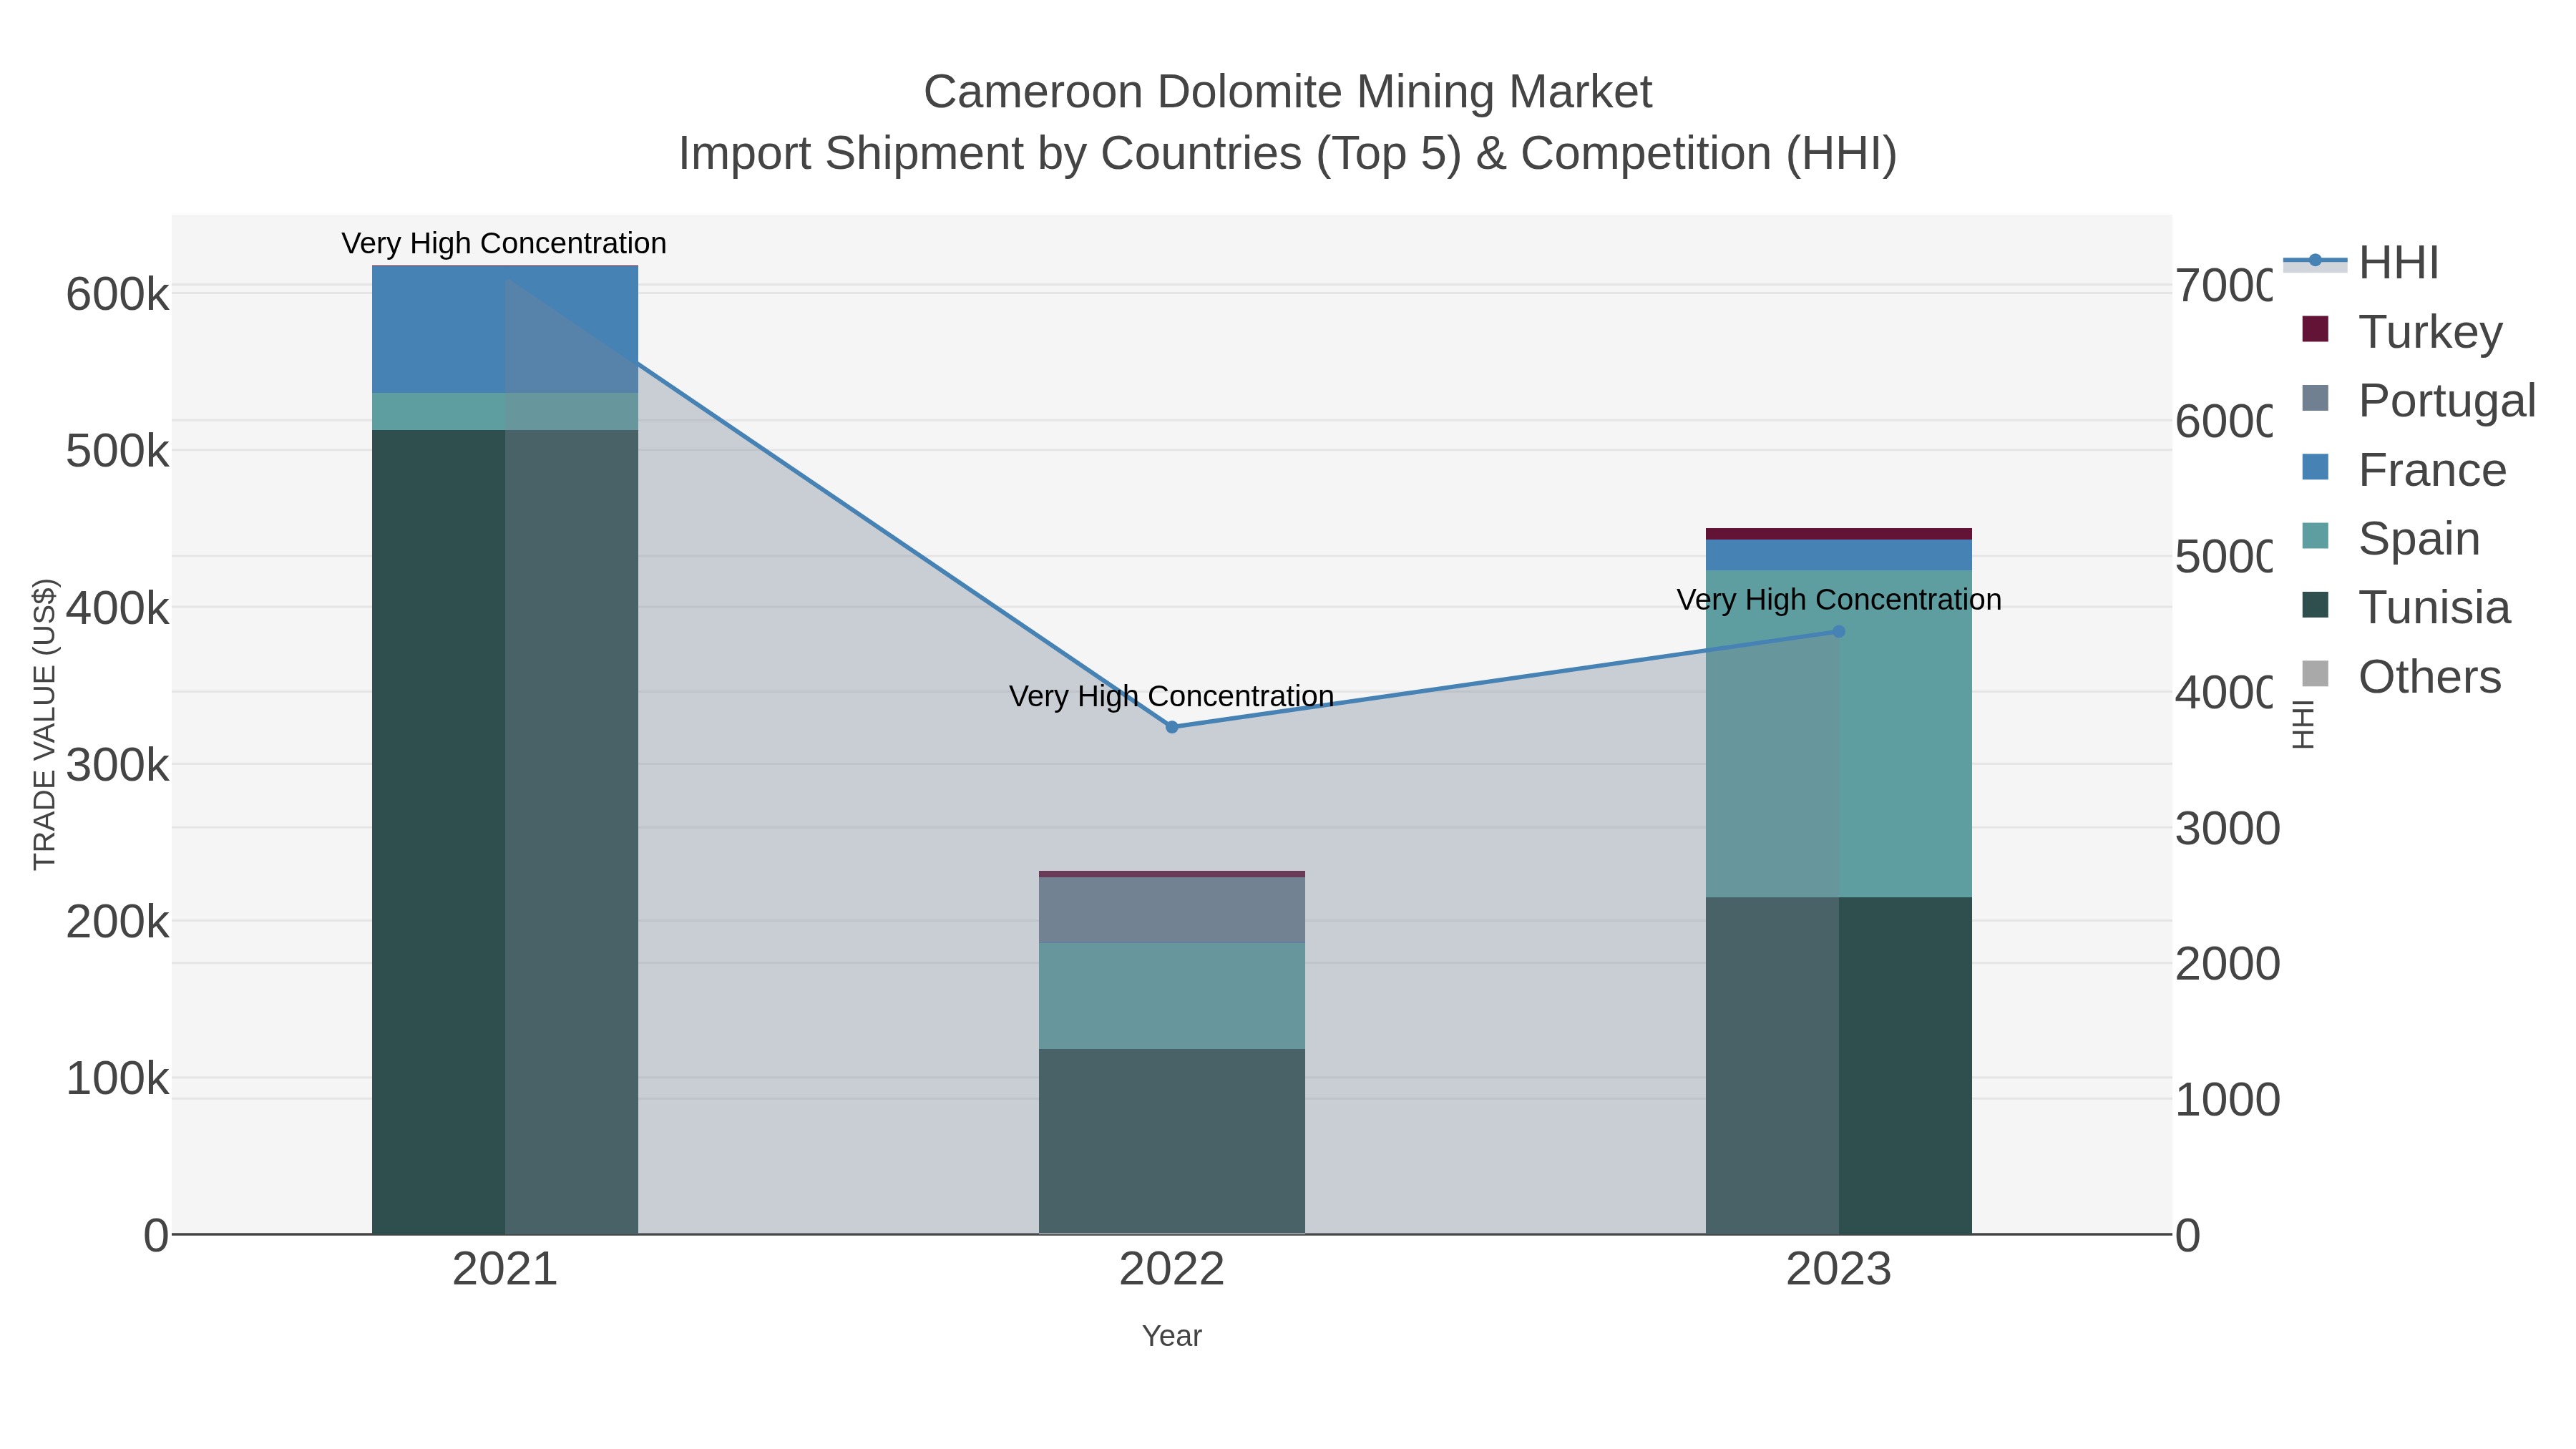The height and width of the screenshot is (1449, 2576).
Task: Click the 'TRADE VALUE (US$)' axis title
Action: (44, 724)
